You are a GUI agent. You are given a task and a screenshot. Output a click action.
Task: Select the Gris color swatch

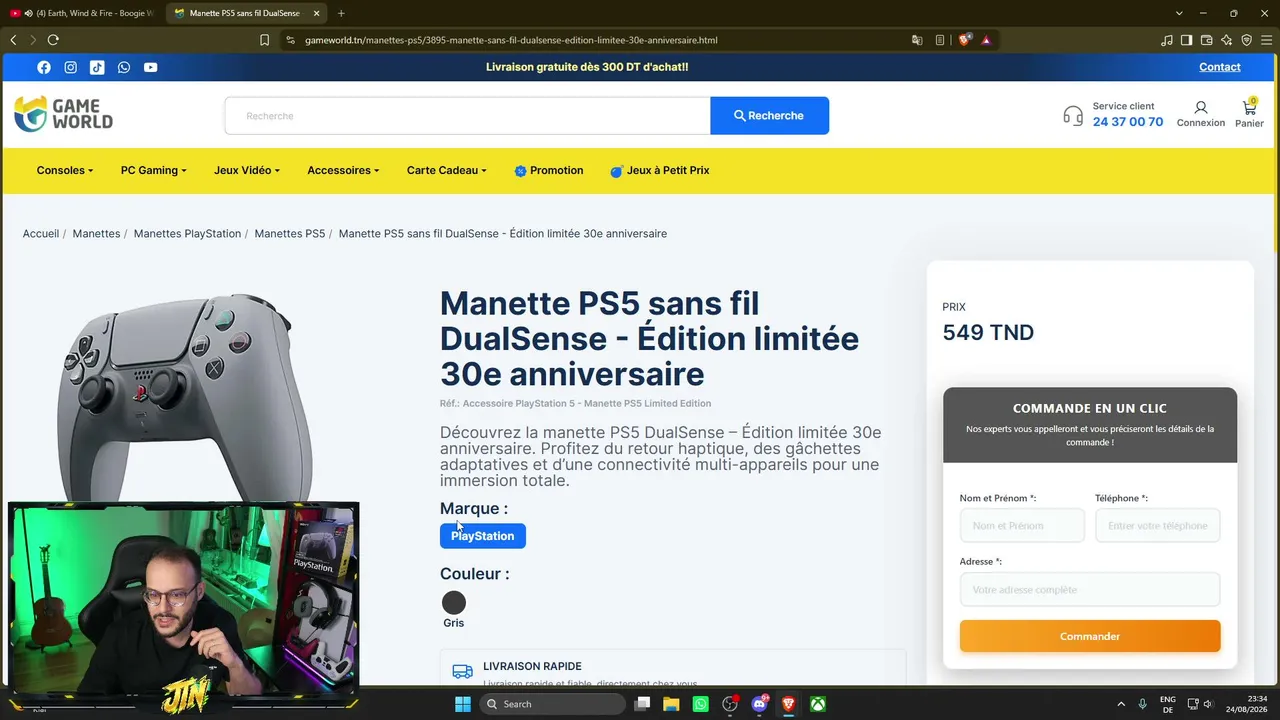click(454, 603)
